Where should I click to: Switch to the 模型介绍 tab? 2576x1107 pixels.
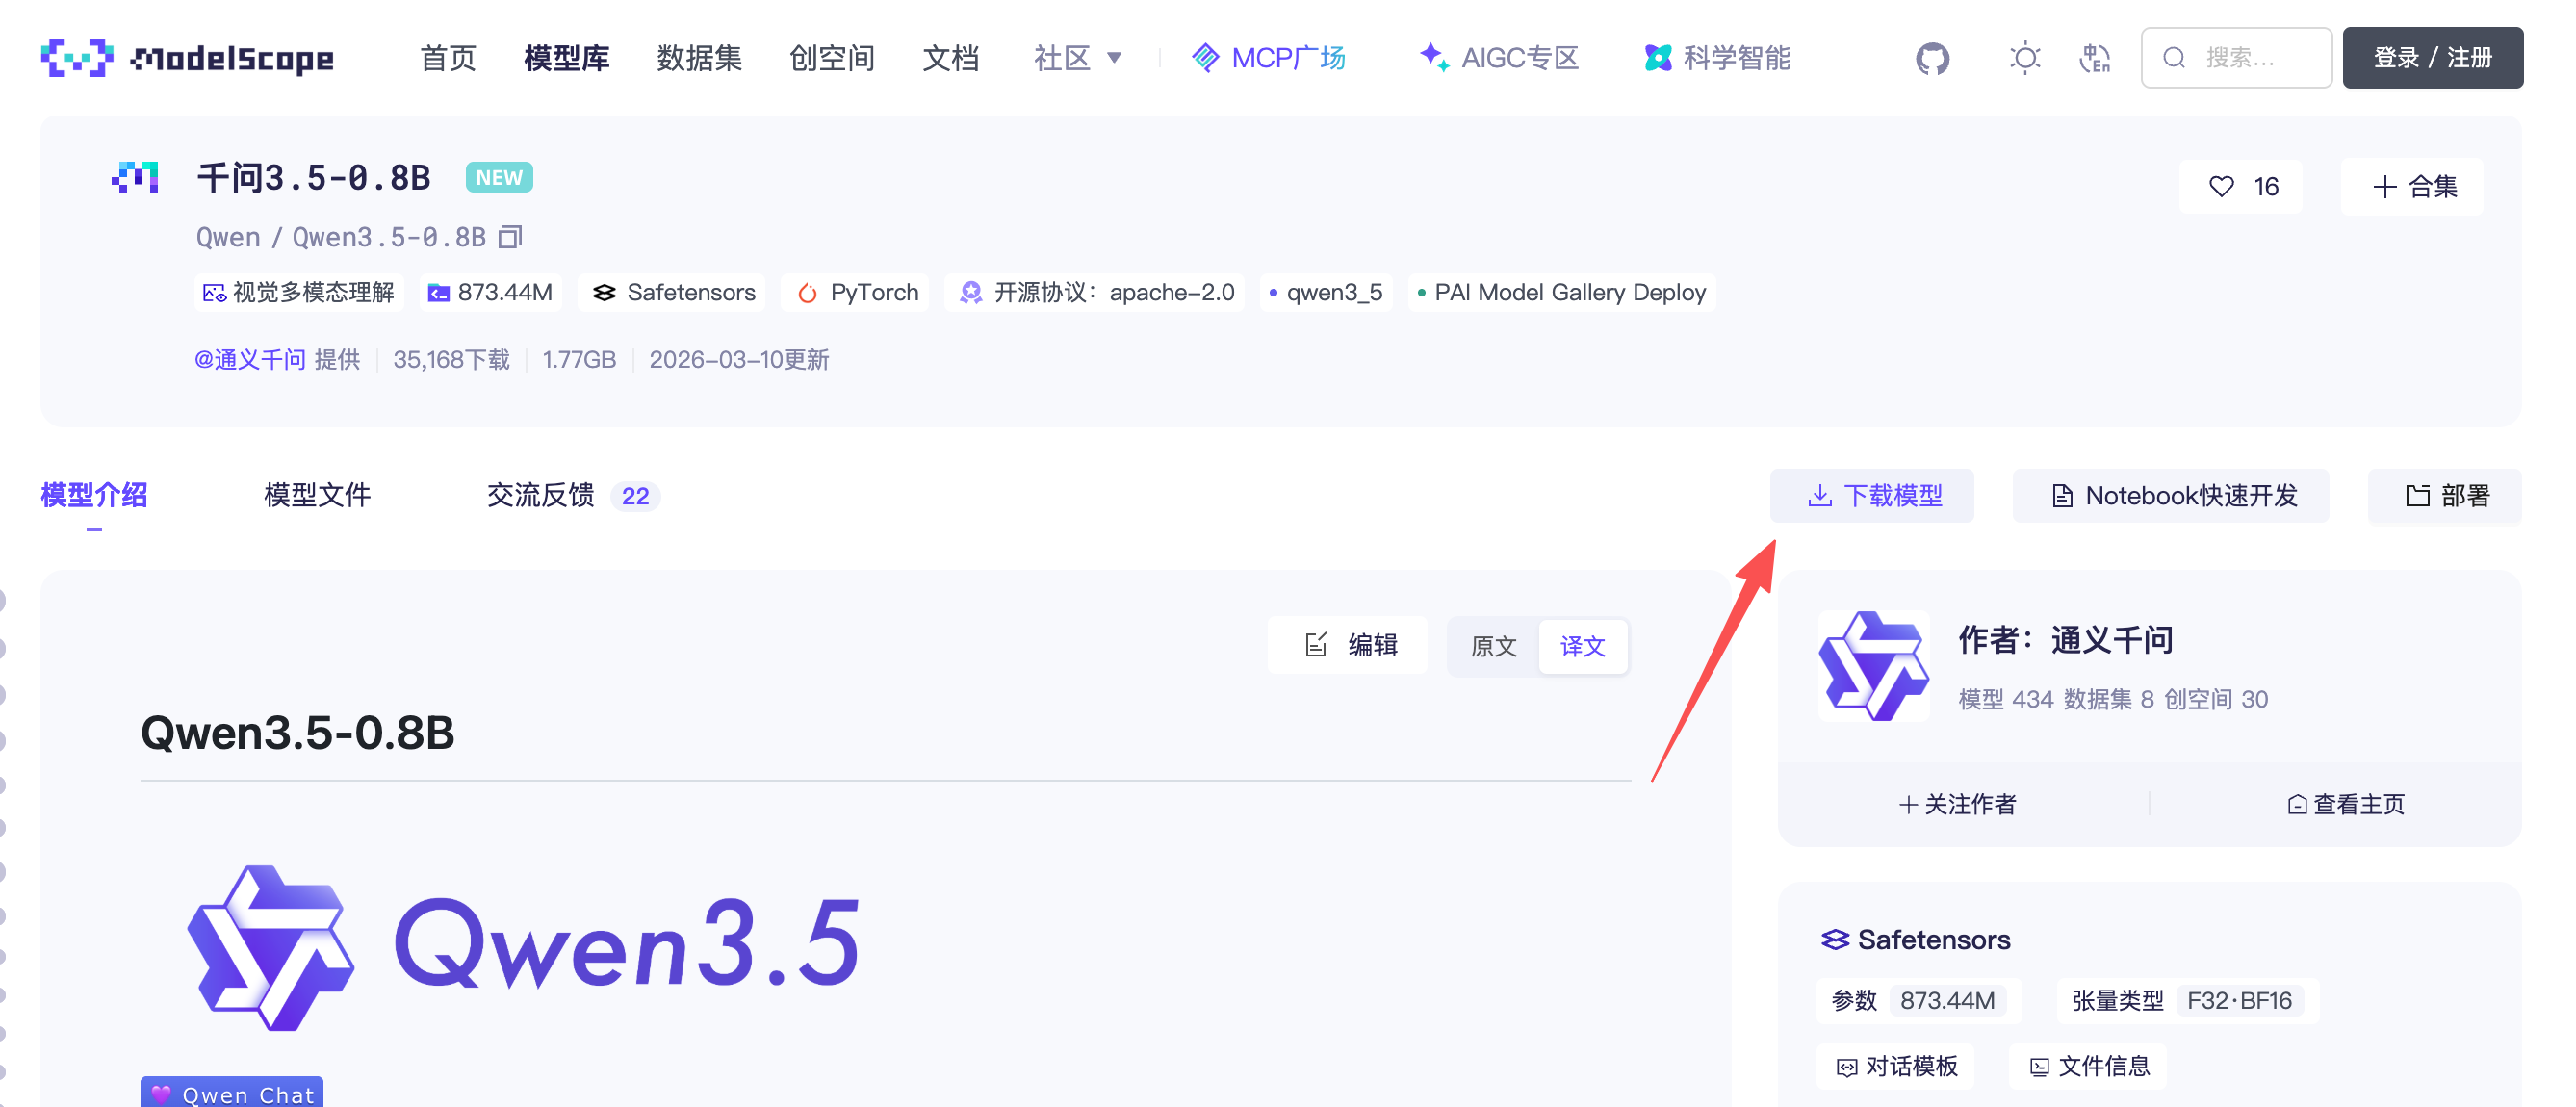[x=94, y=496]
